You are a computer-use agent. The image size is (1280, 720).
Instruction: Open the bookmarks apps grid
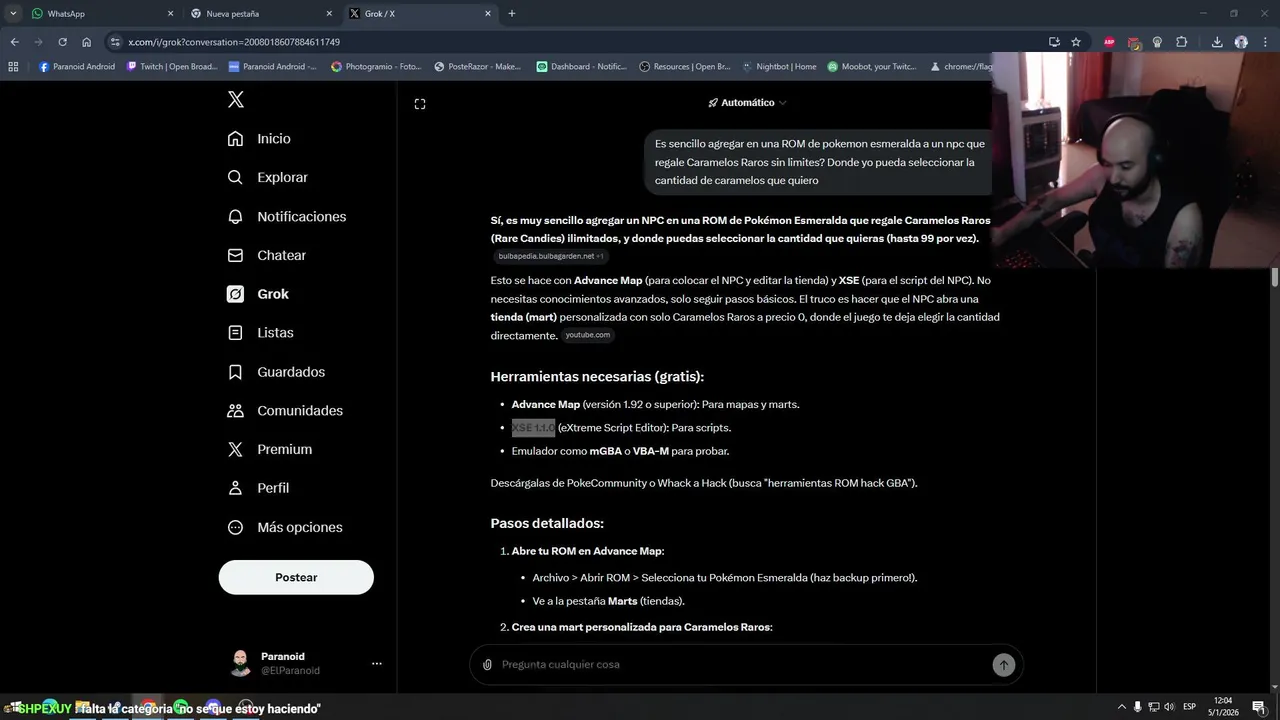pos(13,67)
